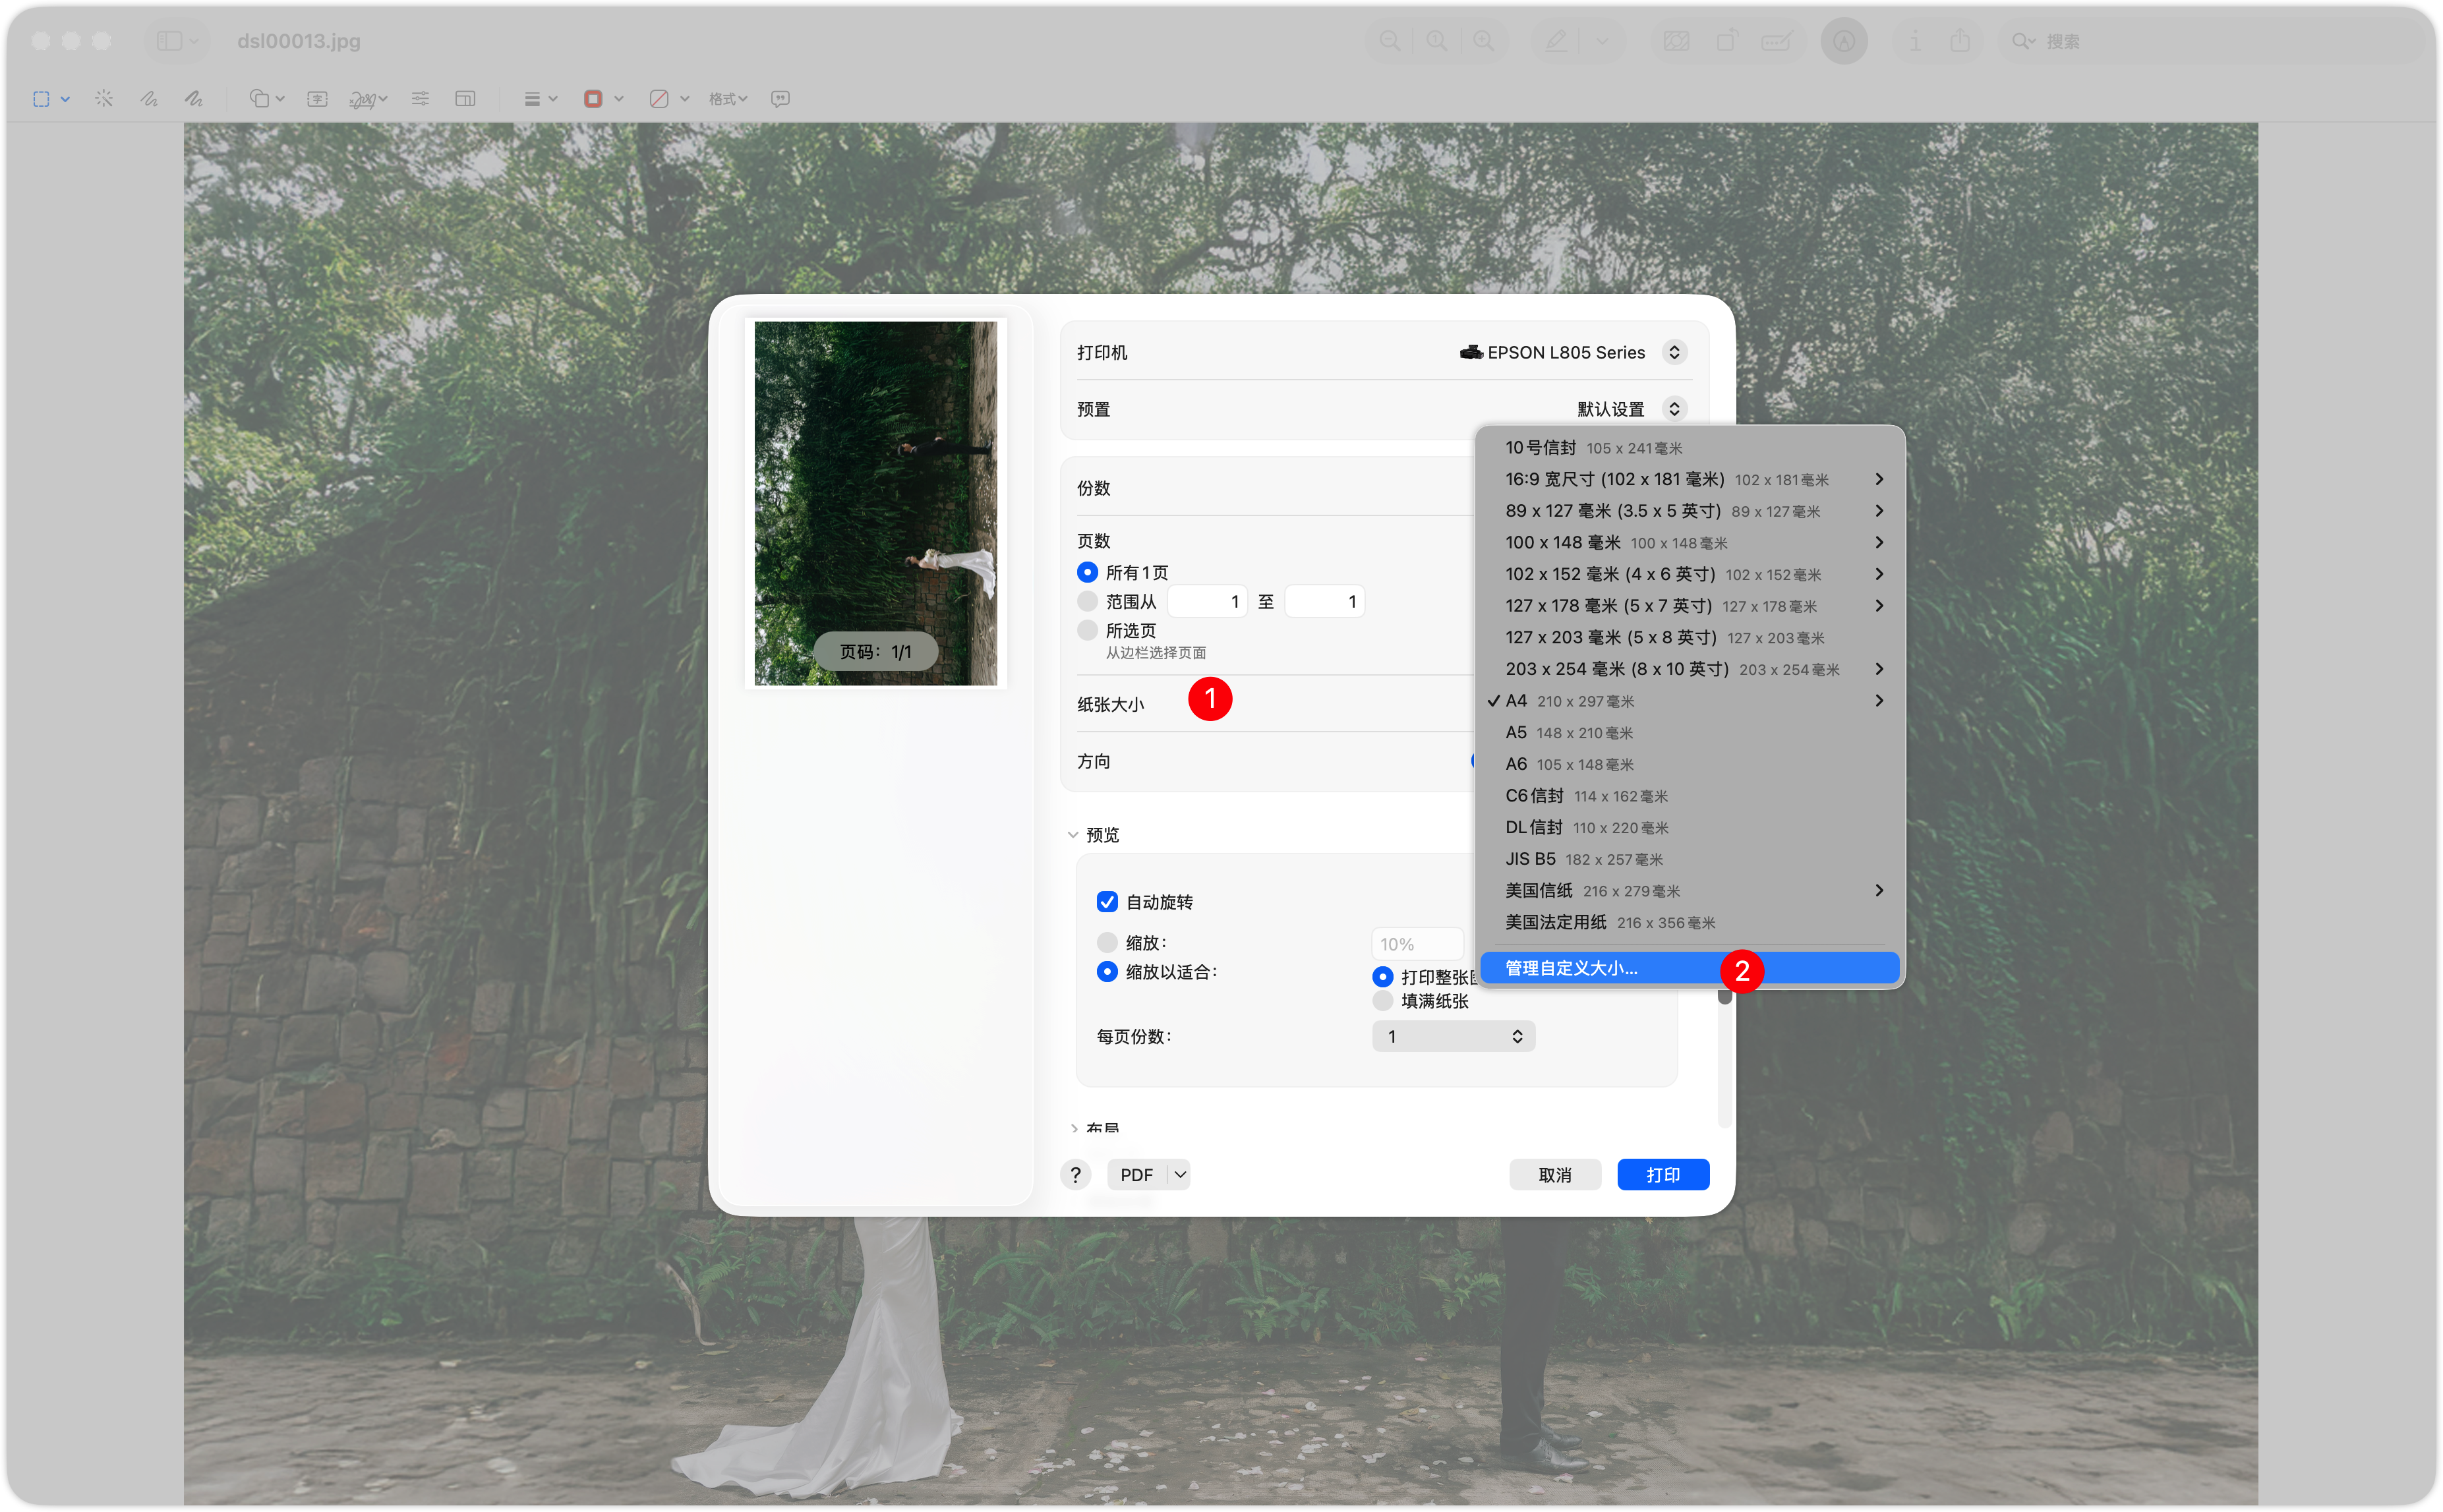The height and width of the screenshot is (1512, 2443).
Task: Click the help question mark button
Action: coord(1075,1175)
